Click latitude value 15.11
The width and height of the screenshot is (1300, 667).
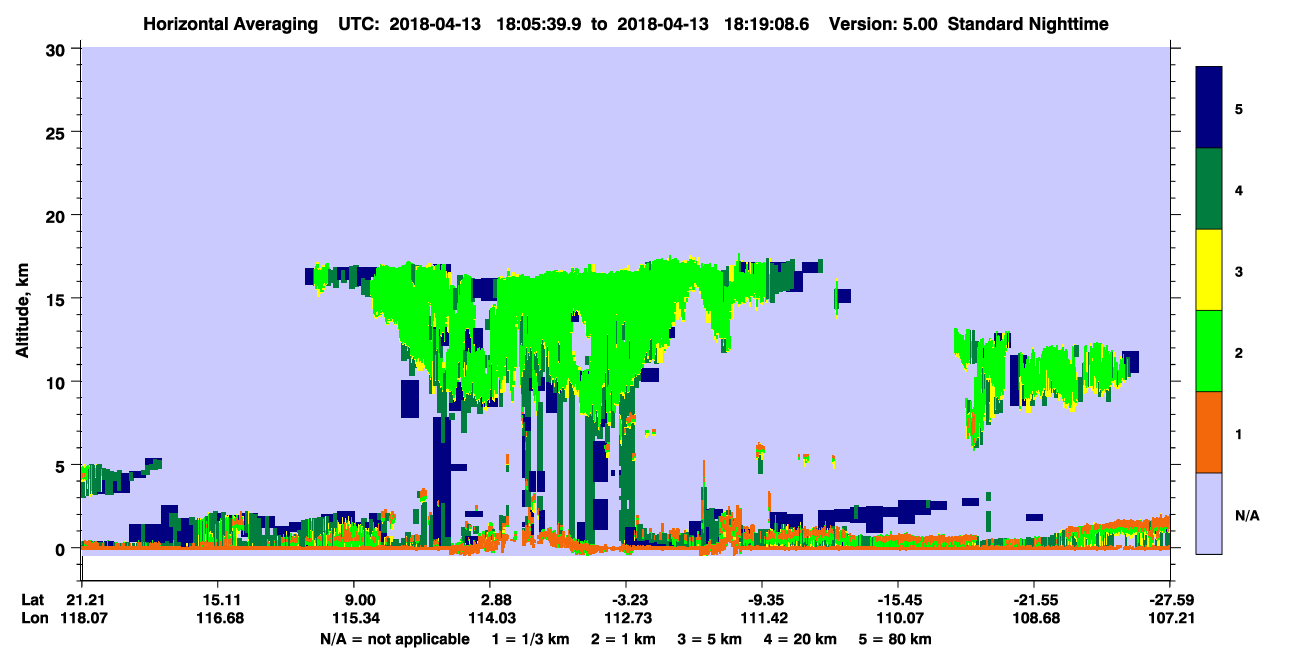217,599
